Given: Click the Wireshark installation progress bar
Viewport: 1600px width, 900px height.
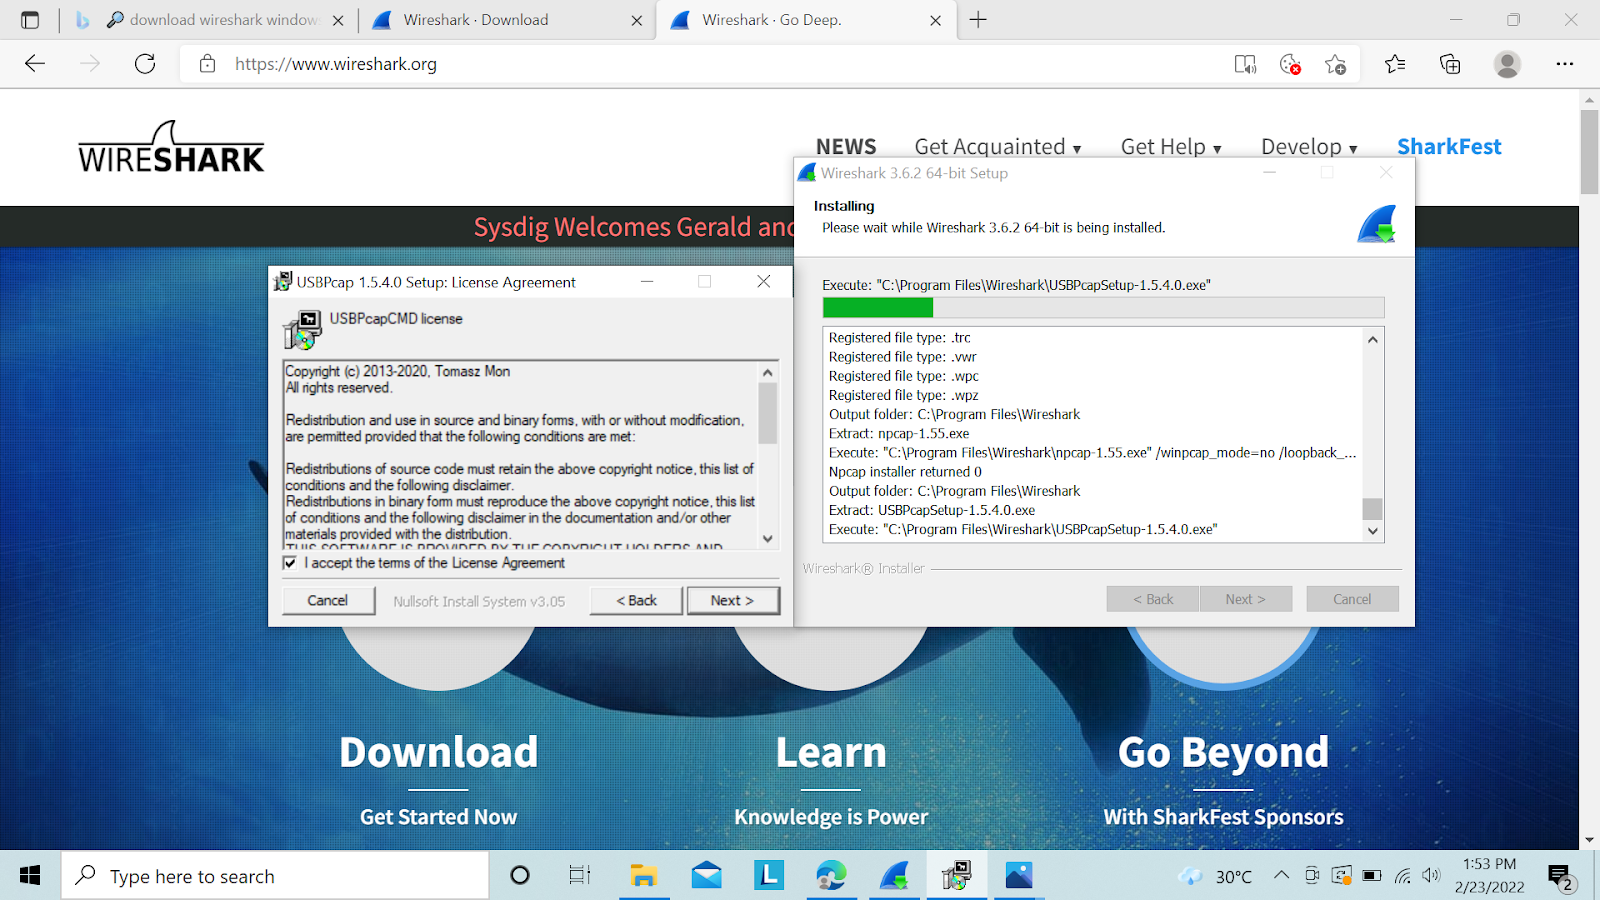Looking at the screenshot, I should click(1103, 307).
